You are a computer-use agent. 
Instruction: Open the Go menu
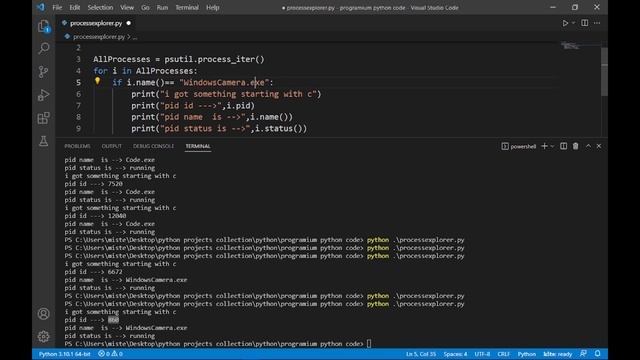pos(145,7)
